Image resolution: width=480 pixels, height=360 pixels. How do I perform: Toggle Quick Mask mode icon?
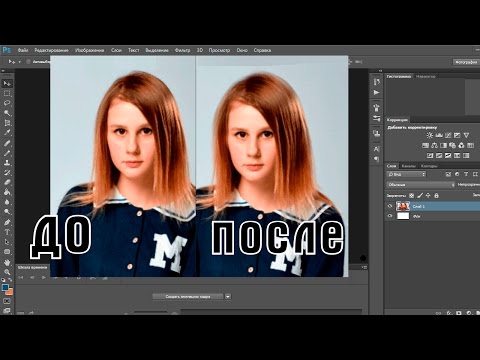[x=7, y=301]
